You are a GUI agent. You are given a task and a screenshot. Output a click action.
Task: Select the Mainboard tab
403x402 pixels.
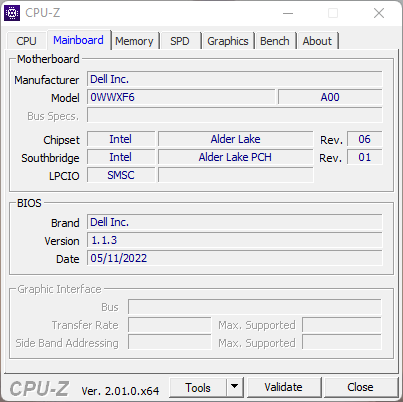(x=79, y=40)
